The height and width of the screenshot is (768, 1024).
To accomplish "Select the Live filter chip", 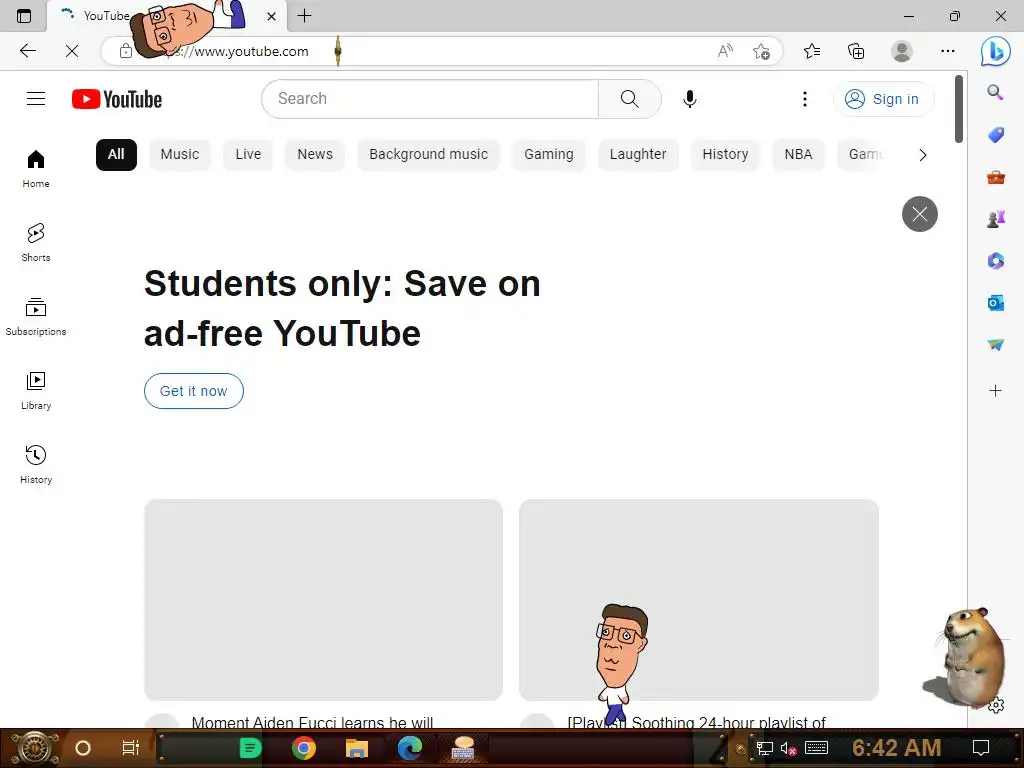I will pos(248,155).
